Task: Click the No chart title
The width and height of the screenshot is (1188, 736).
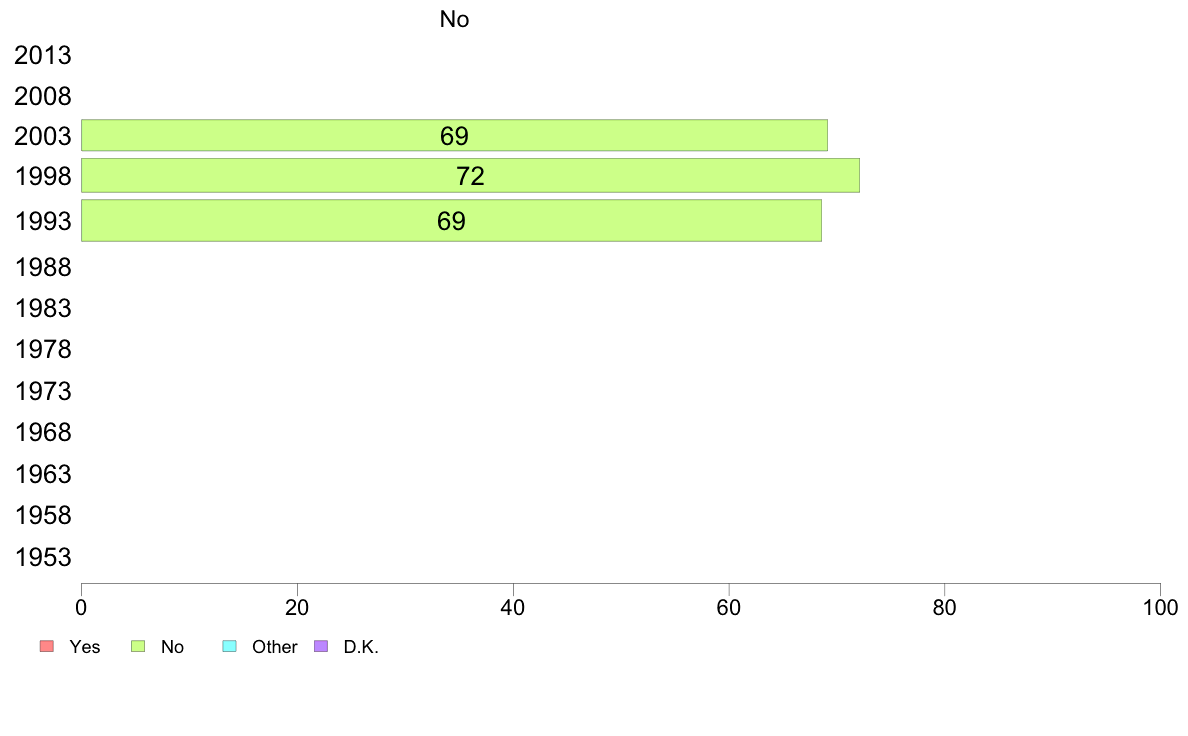Action: pos(455,19)
